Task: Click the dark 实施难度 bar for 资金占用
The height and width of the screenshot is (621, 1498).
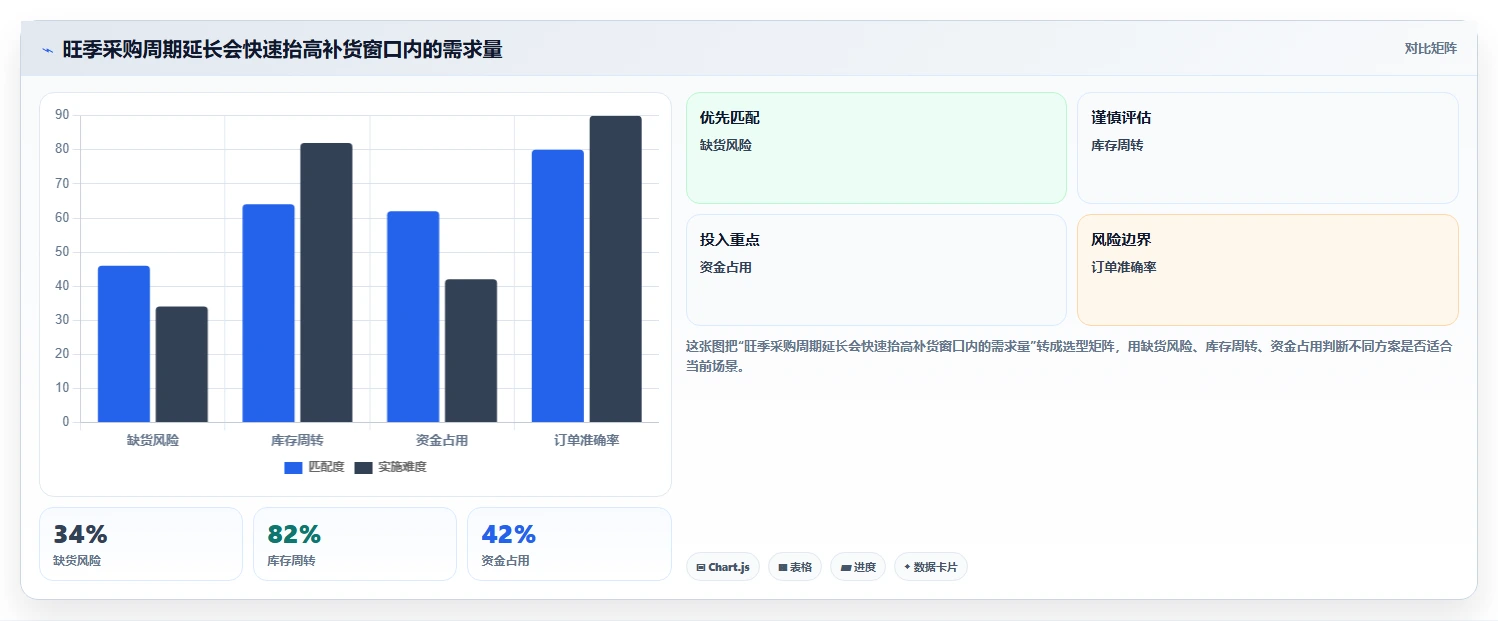Action: point(471,350)
